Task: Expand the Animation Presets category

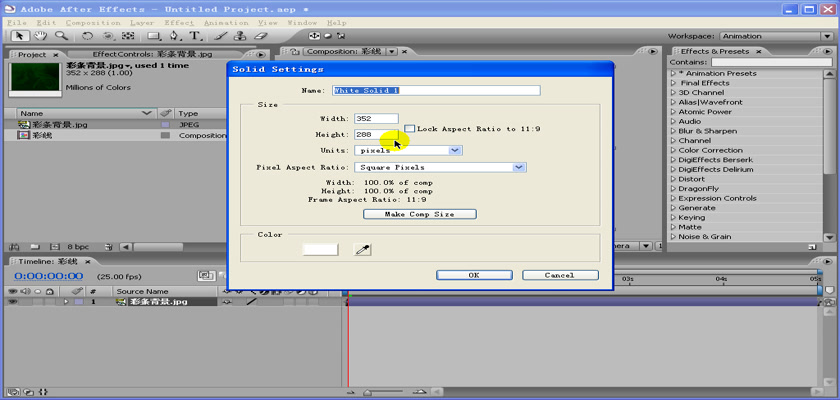Action: 673,73
